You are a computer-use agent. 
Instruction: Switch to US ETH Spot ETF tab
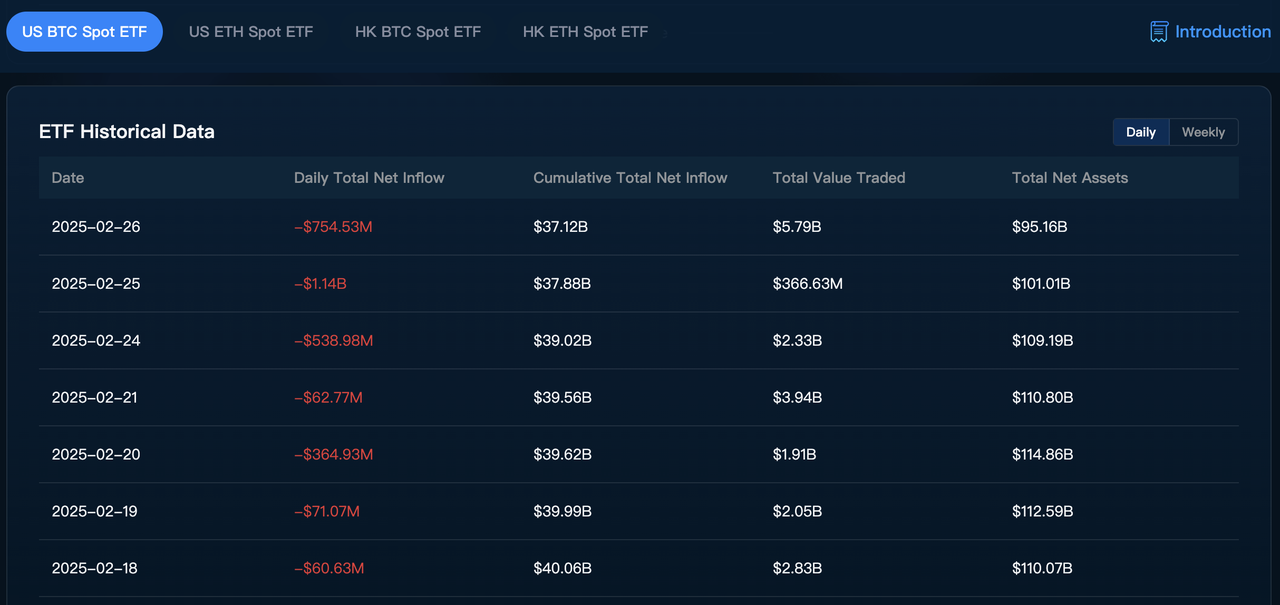point(251,32)
